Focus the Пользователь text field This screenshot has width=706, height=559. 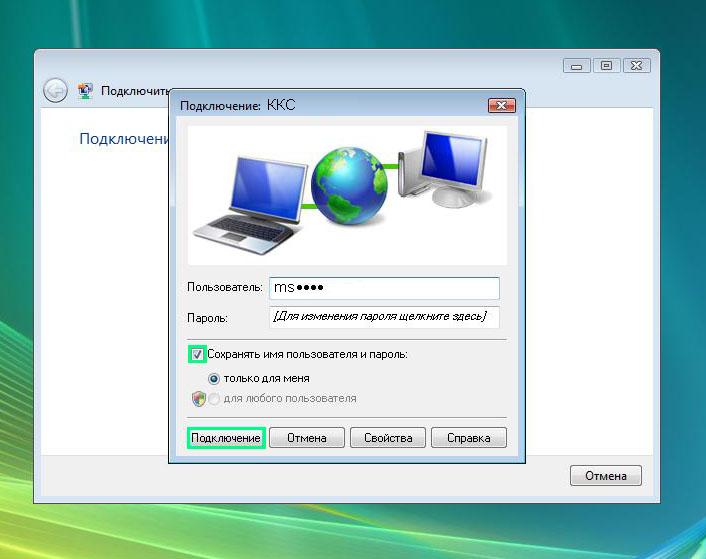[x=384, y=288]
